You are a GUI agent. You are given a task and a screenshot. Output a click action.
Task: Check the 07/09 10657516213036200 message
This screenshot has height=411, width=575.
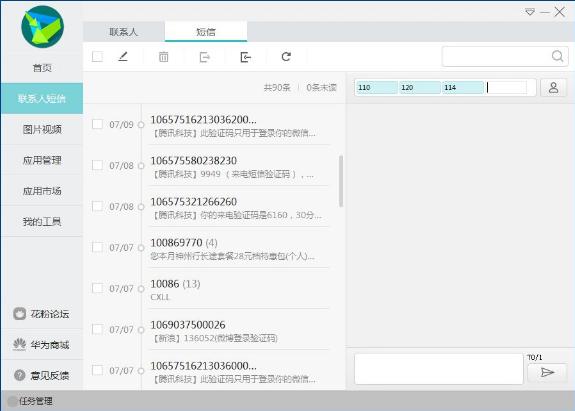point(97,124)
